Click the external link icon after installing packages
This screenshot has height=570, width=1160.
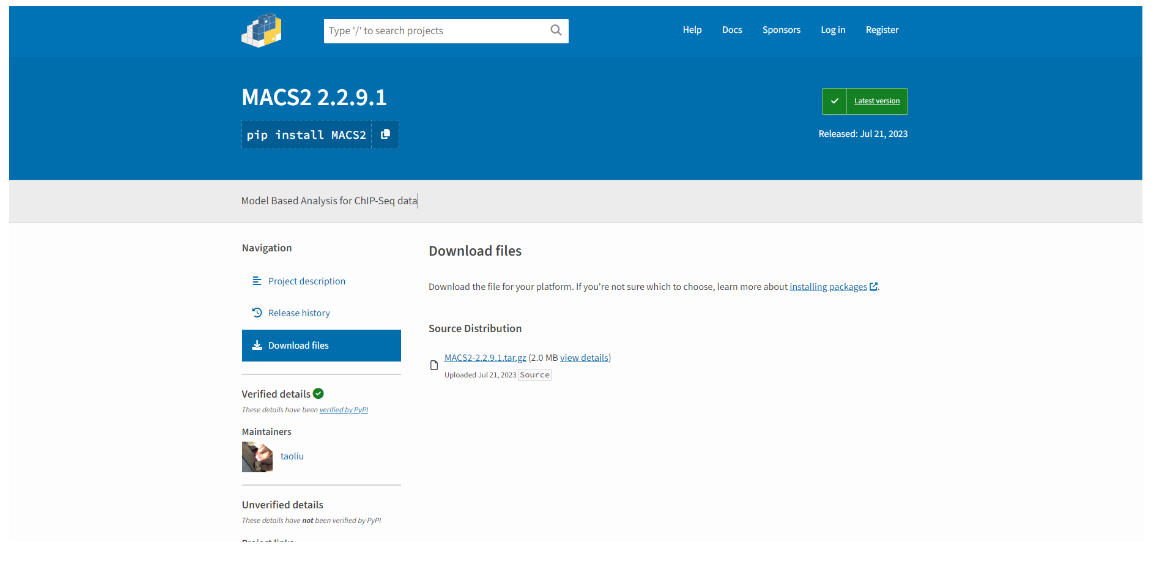pos(874,286)
